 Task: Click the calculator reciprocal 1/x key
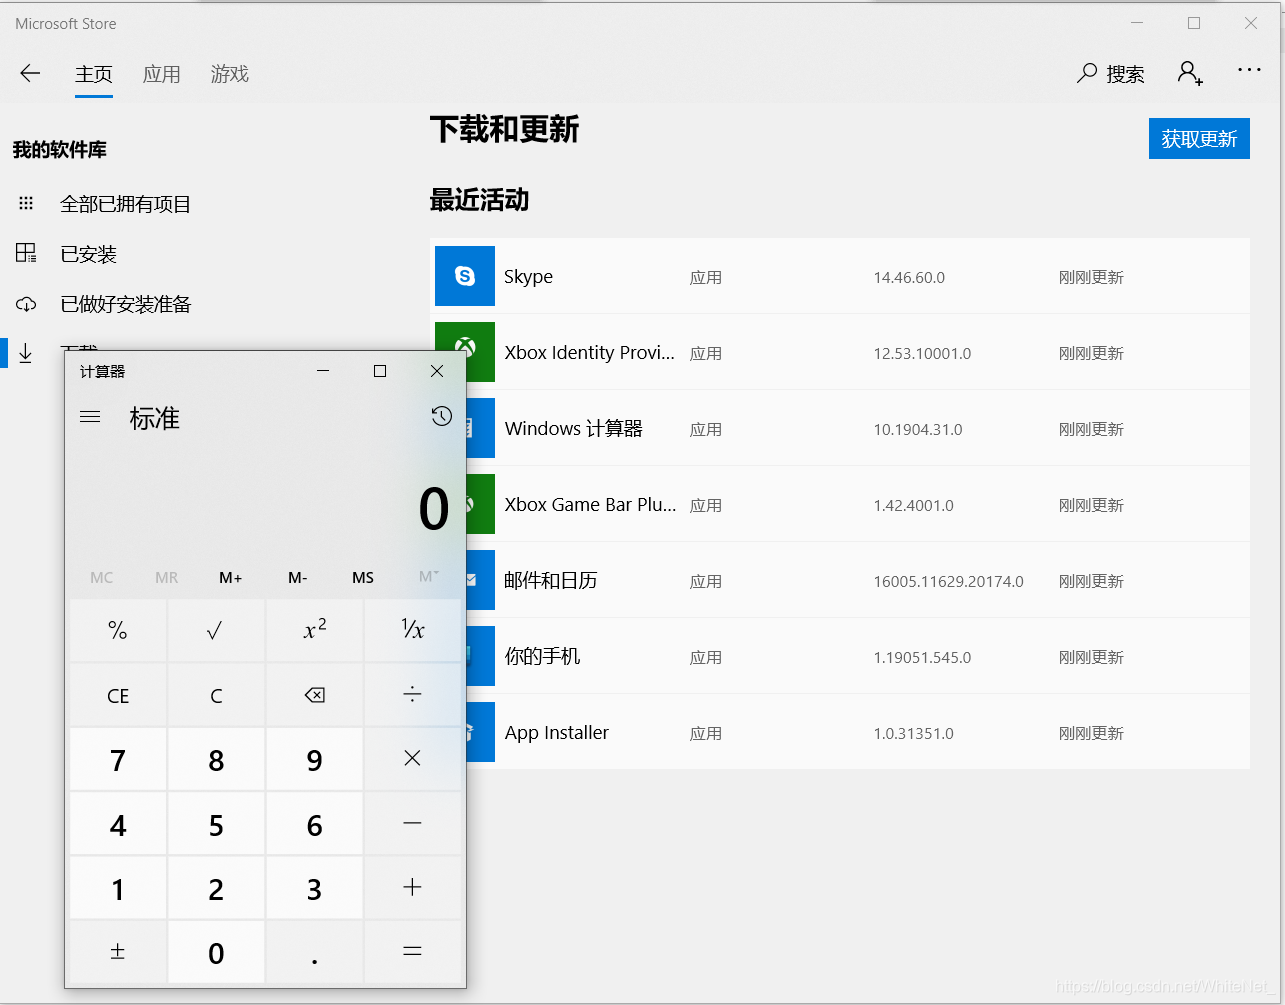(x=412, y=630)
